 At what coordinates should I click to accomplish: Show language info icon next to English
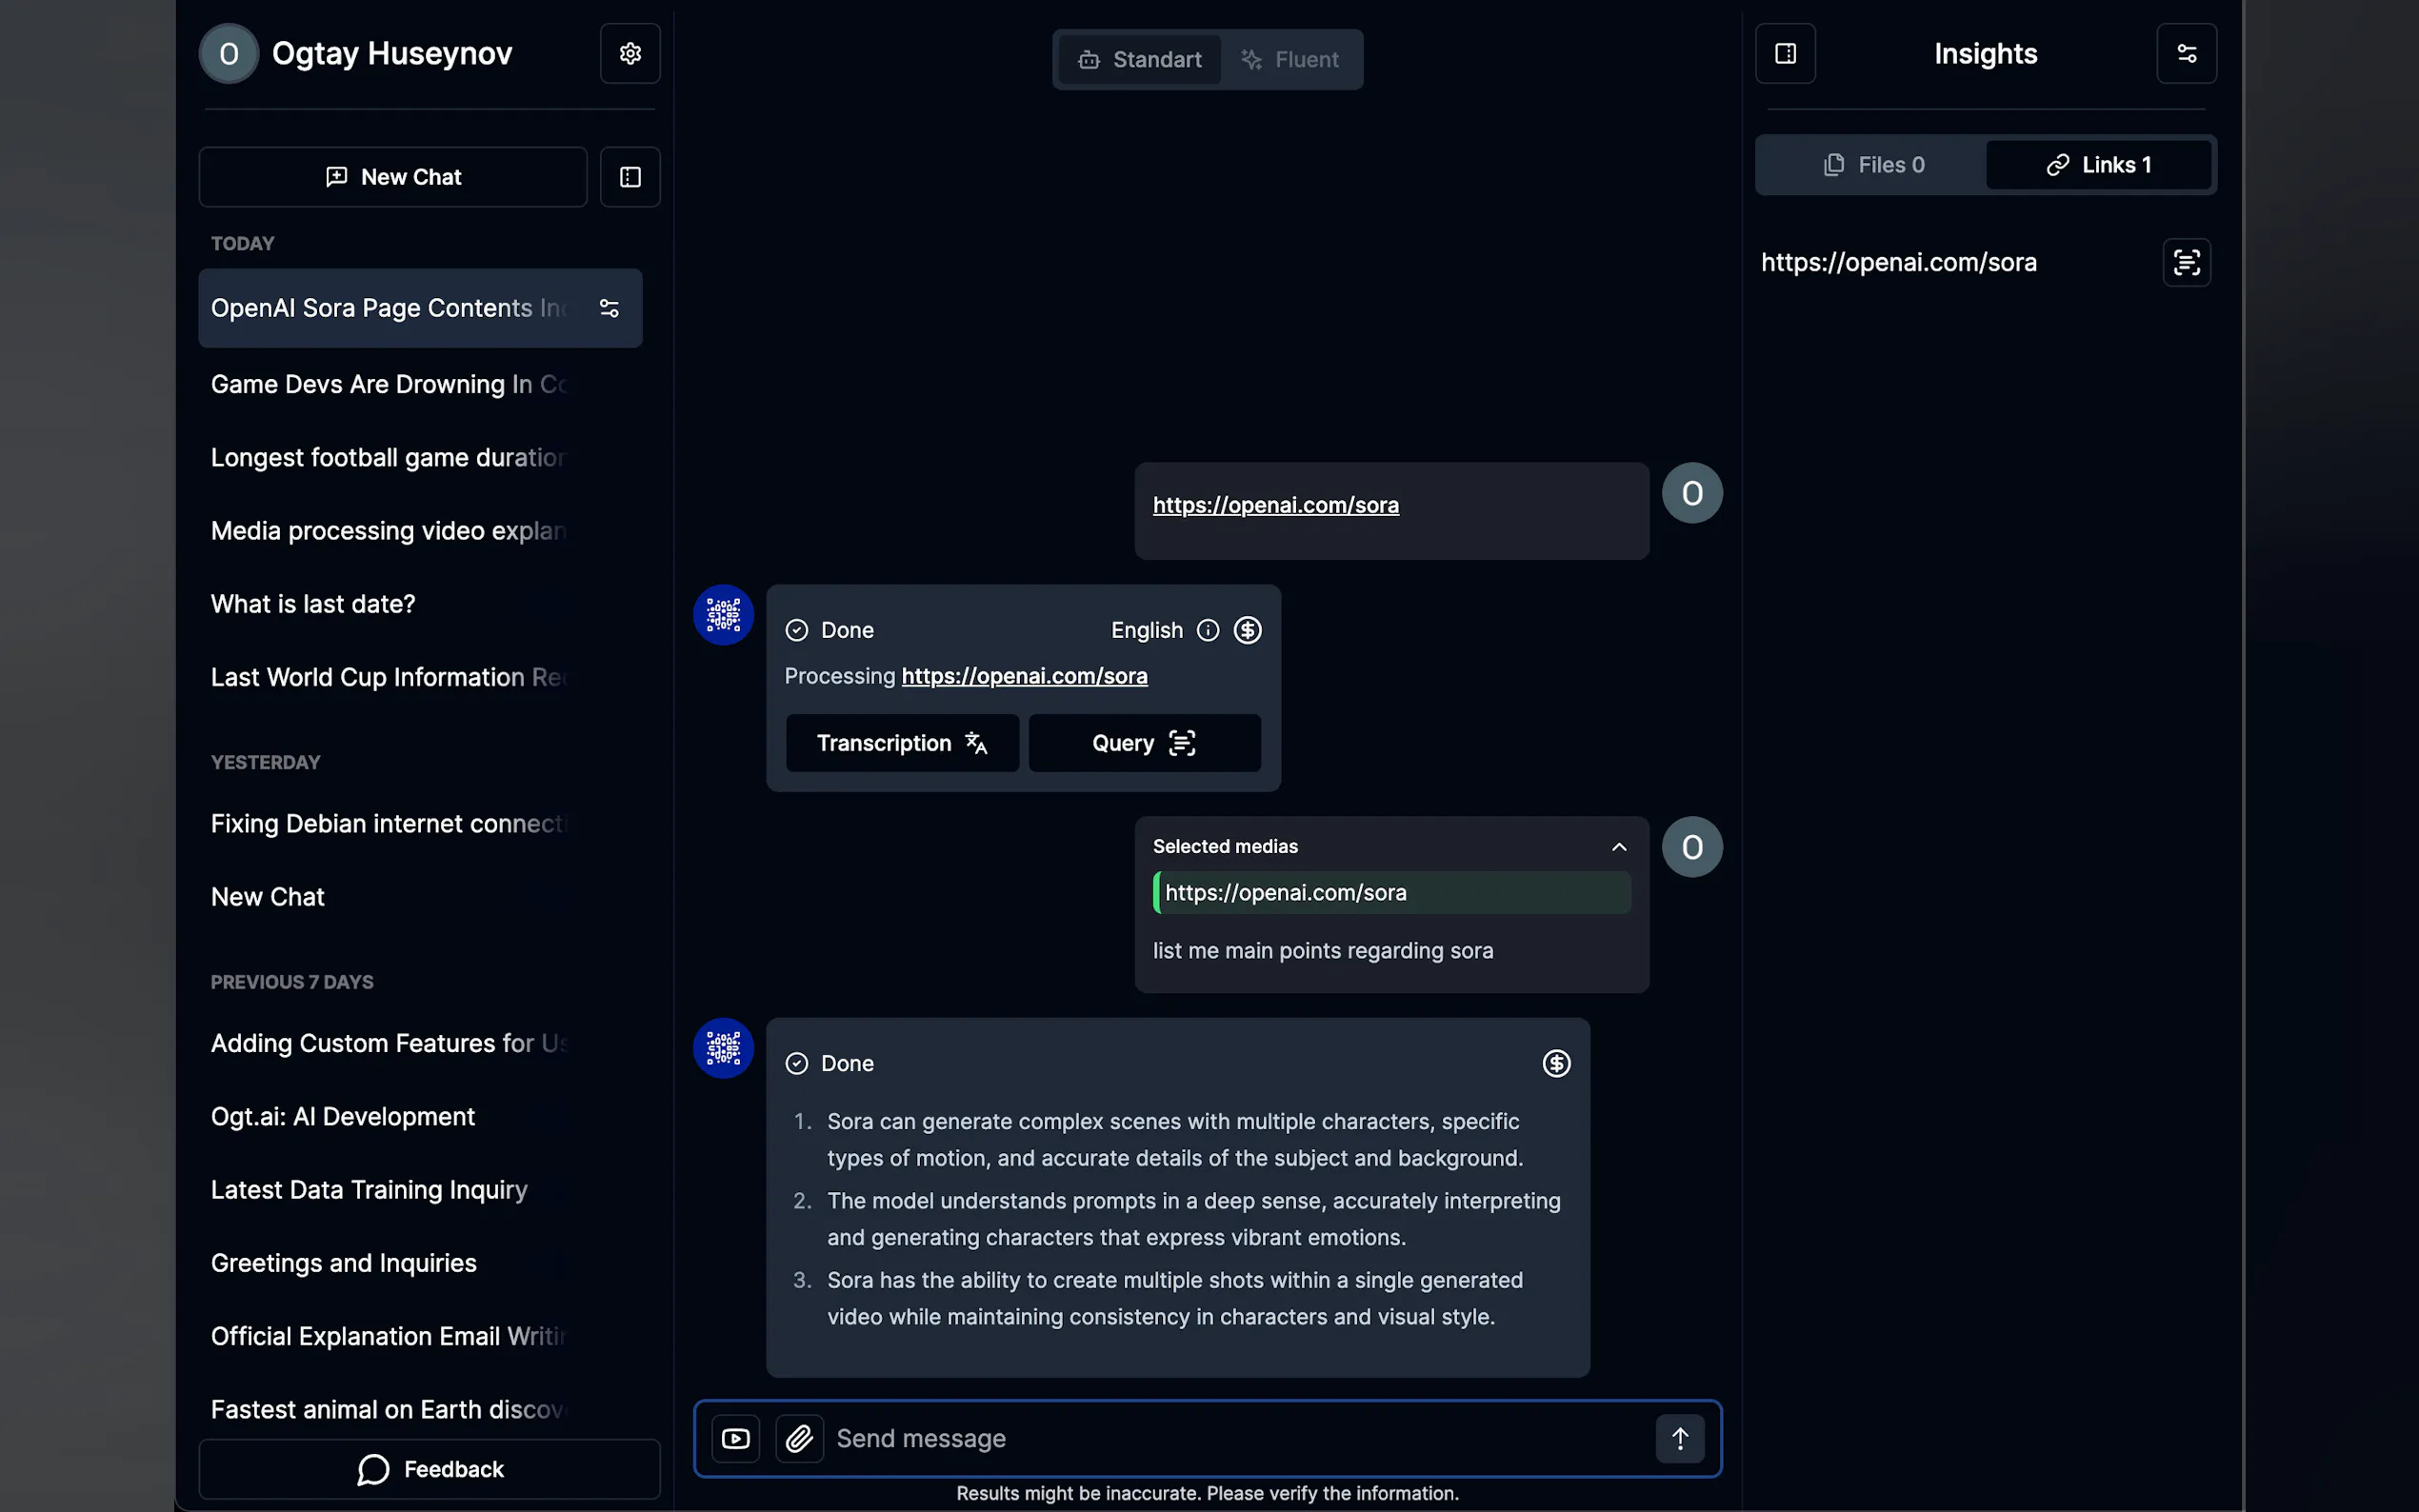tap(1208, 630)
